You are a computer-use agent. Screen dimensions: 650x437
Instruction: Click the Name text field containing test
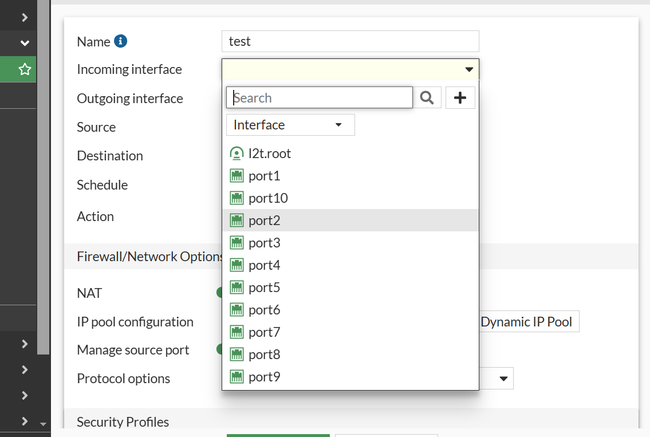[x=350, y=41]
